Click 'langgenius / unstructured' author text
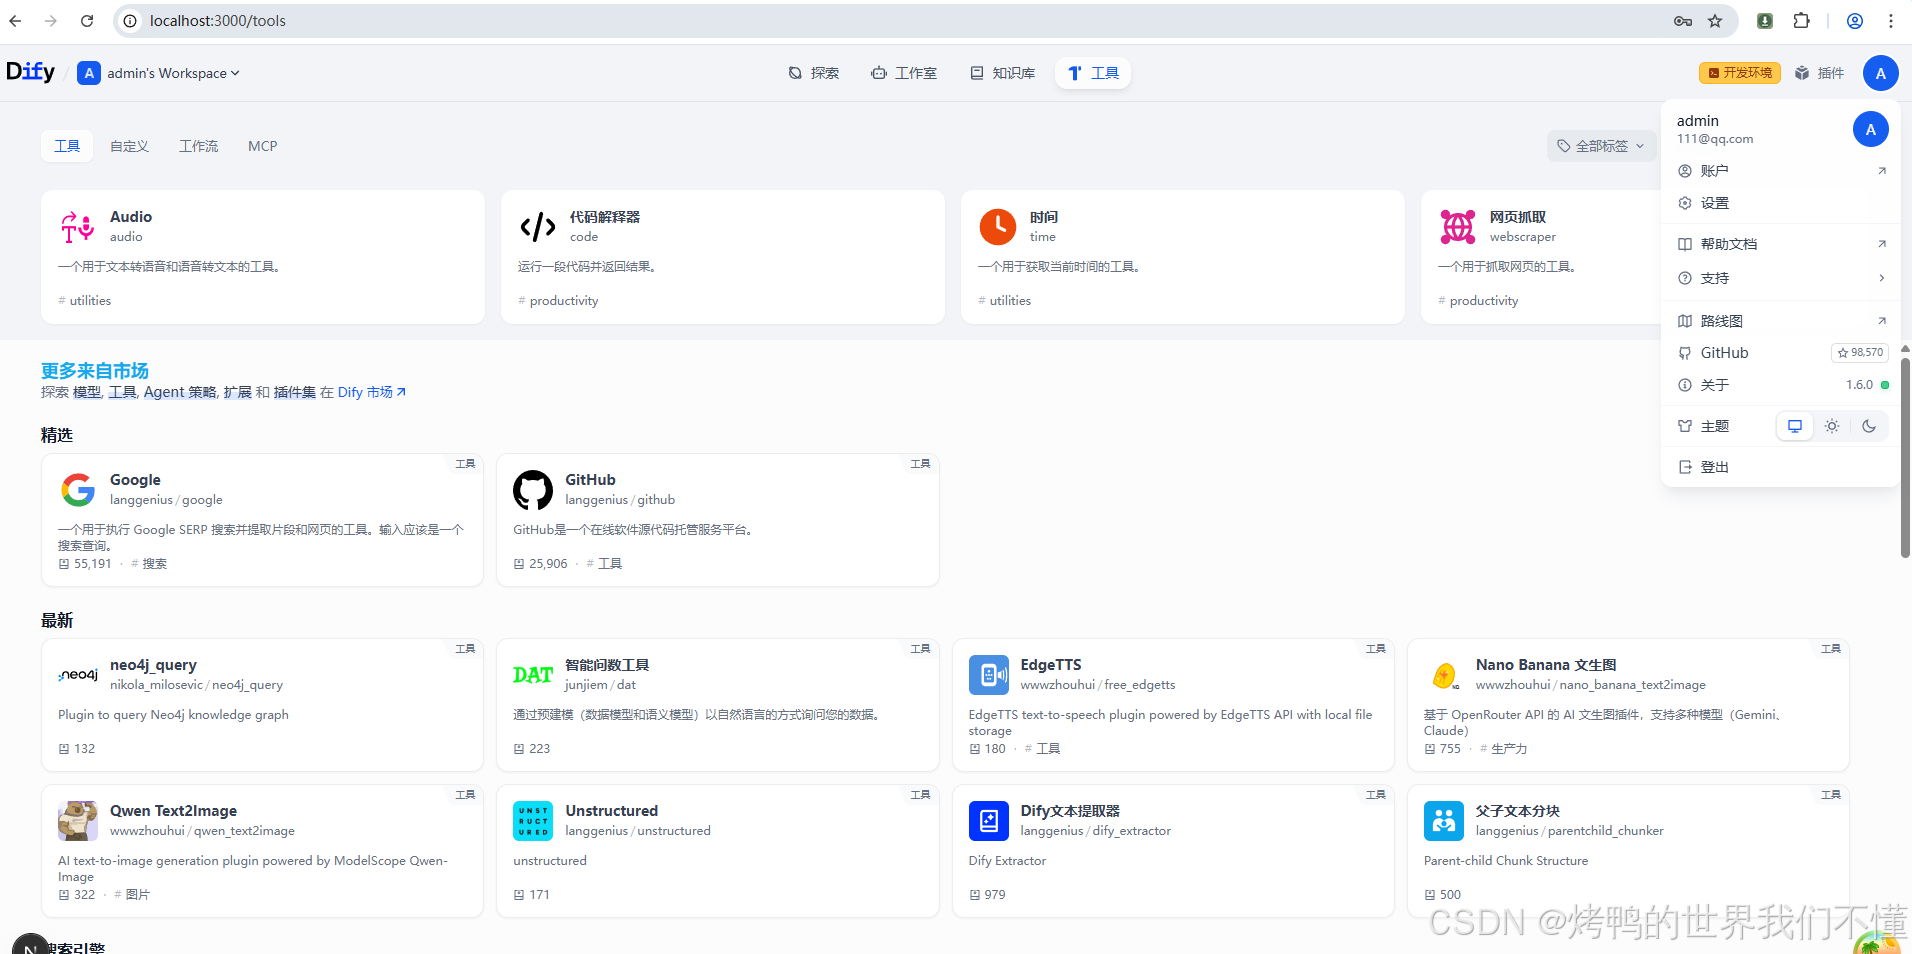 [638, 831]
